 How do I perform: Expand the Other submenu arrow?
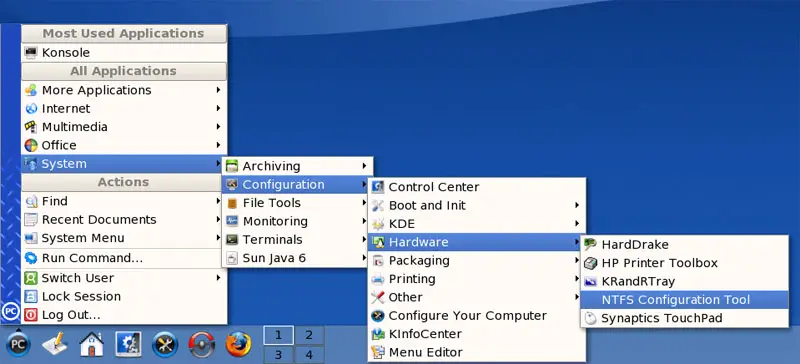coord(577,297)
